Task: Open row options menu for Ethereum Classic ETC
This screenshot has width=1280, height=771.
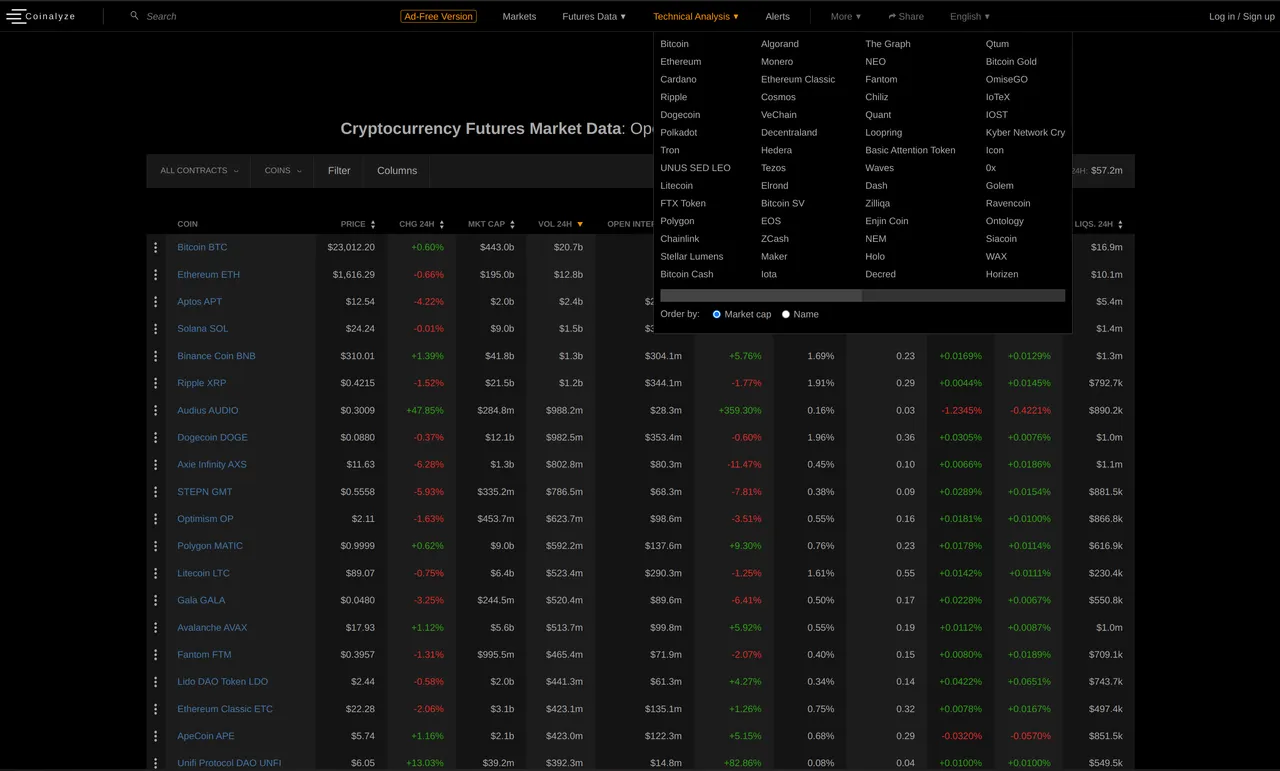Action: 156,709
